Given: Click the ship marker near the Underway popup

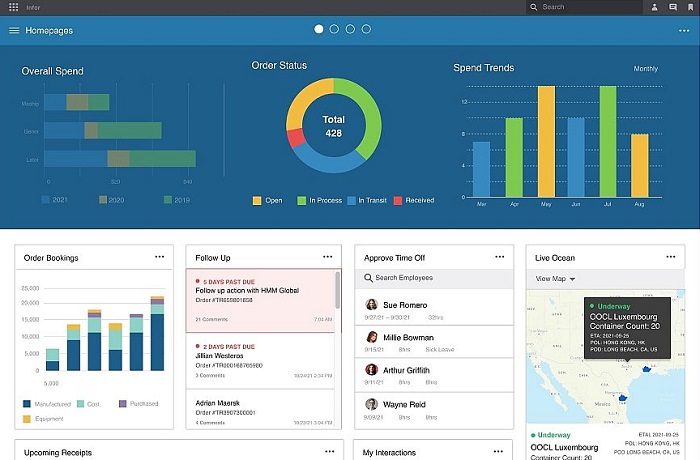Looking at the screenshot, I should (646, 369).
